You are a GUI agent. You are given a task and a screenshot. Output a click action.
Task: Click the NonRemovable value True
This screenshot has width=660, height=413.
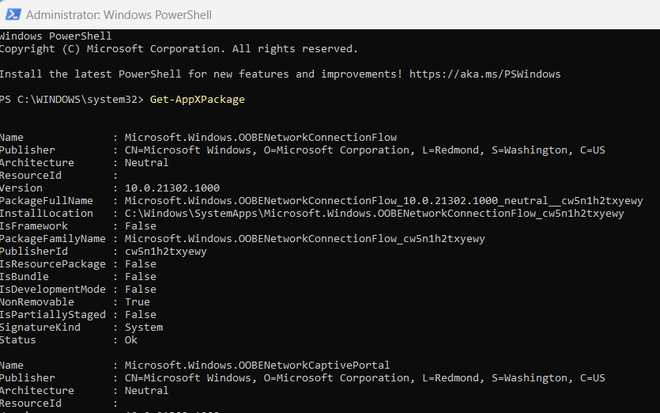click(x=138, y=301)
